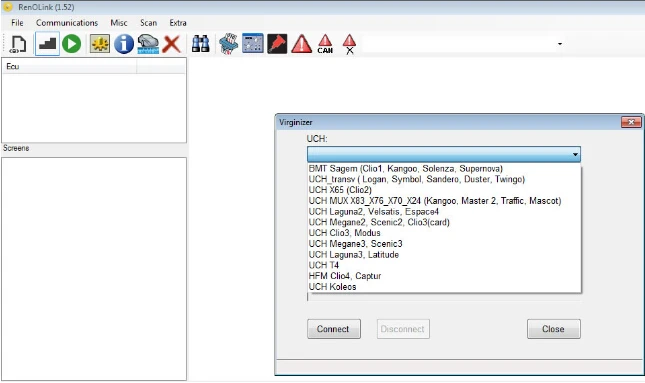Select UCH Laguna2, Velsatis, Espace4 option
The height and width of the screenshot is (383, 645).
coord(444,212)
